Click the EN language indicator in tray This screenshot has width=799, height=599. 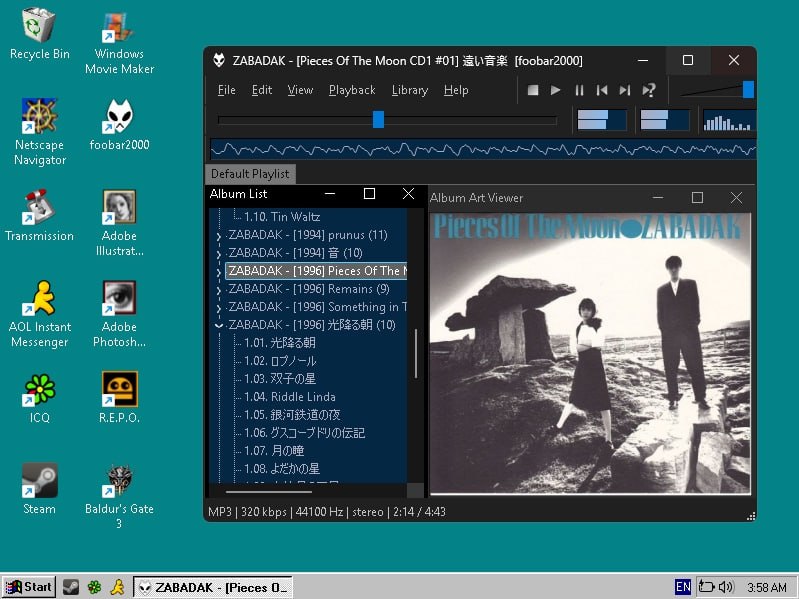[683, 587]
